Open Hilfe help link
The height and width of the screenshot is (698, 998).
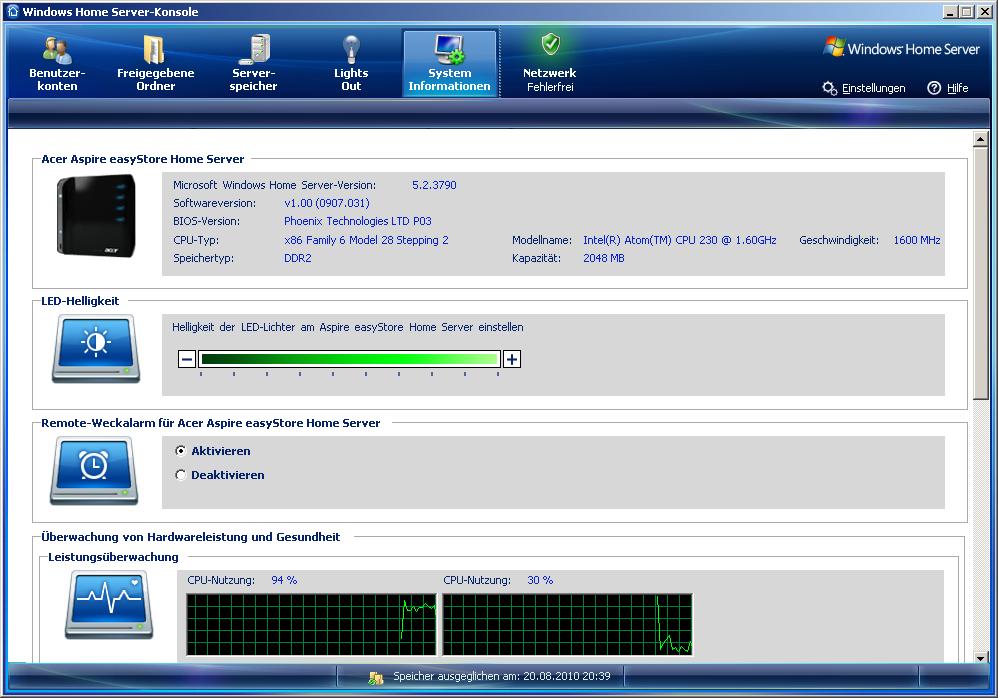click(x=948, y=88)
